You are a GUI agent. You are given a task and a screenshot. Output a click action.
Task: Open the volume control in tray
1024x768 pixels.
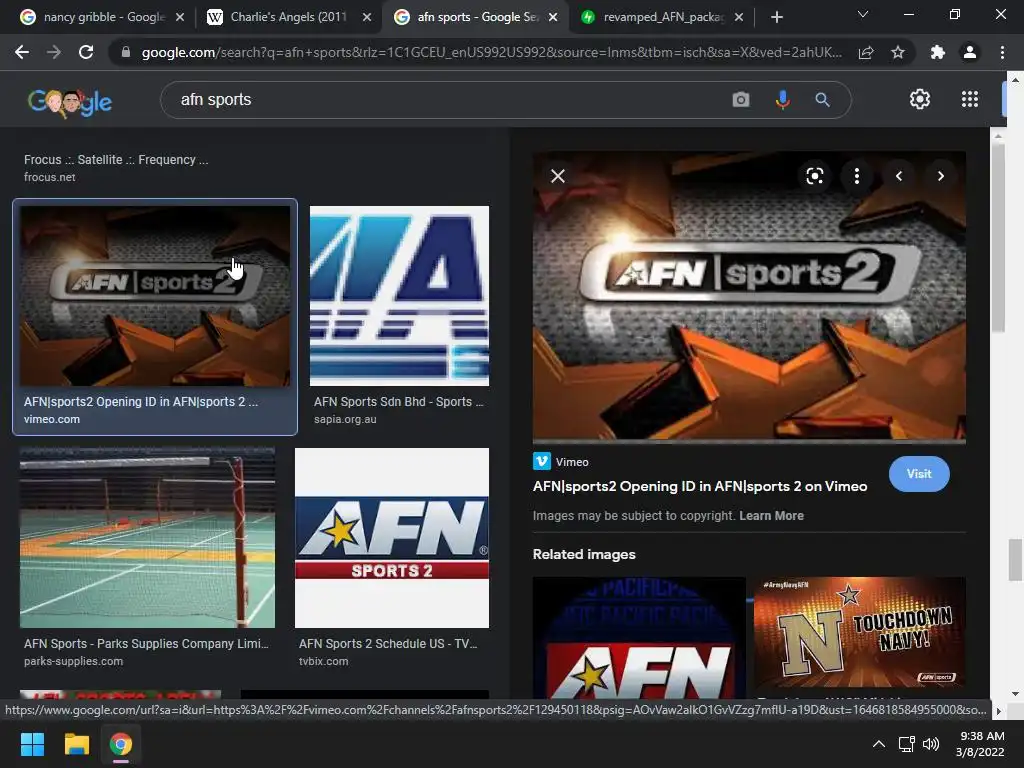[931, 744]
